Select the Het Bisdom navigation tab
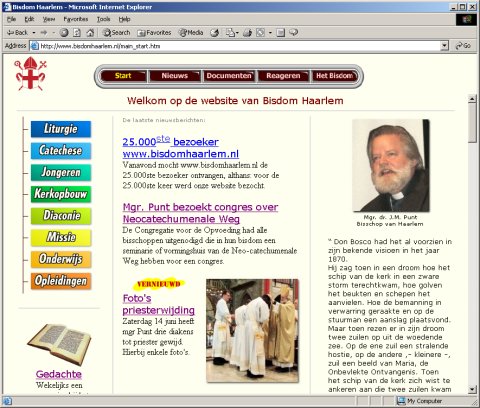 pyautogui.click(x=334, y=76)
